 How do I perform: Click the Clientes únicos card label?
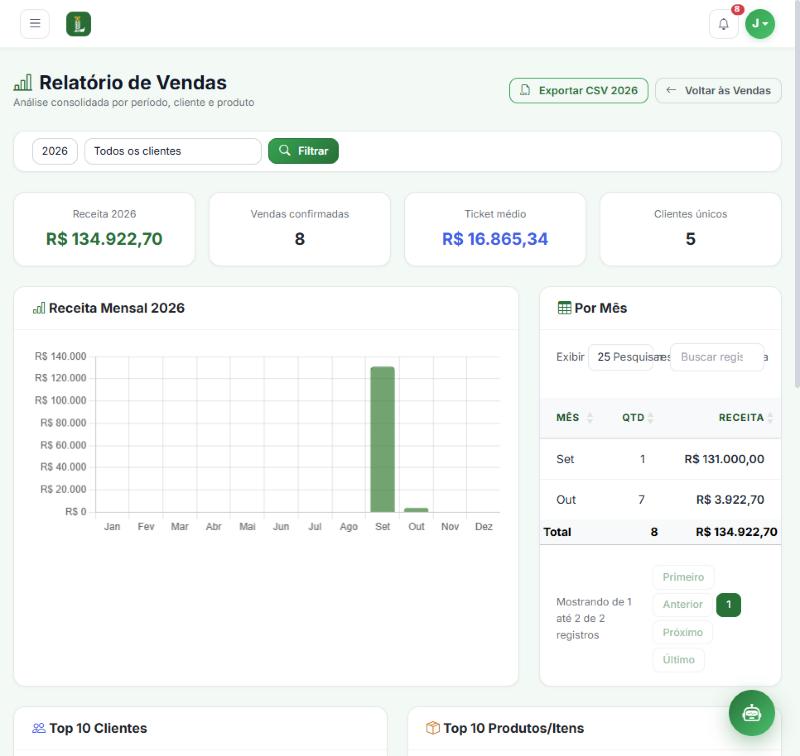point(691,214)
